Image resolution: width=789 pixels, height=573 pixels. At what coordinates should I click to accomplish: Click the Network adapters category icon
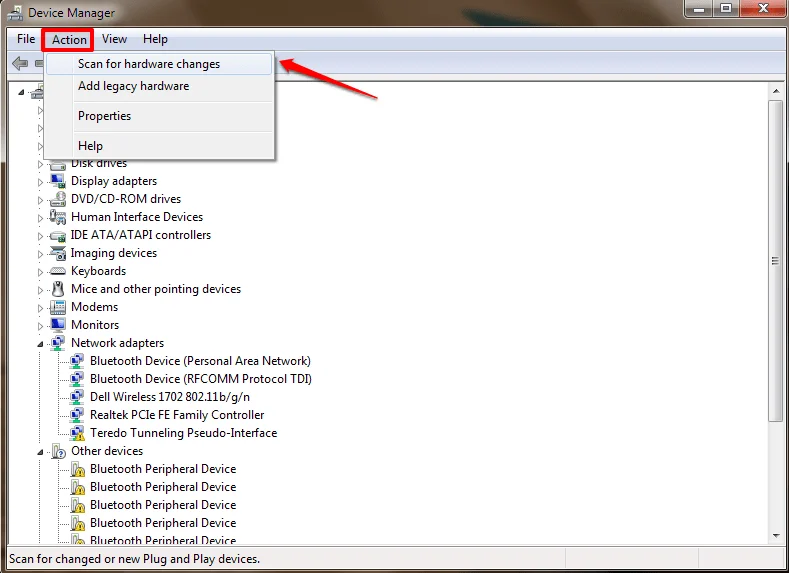[x=58, y=343]
